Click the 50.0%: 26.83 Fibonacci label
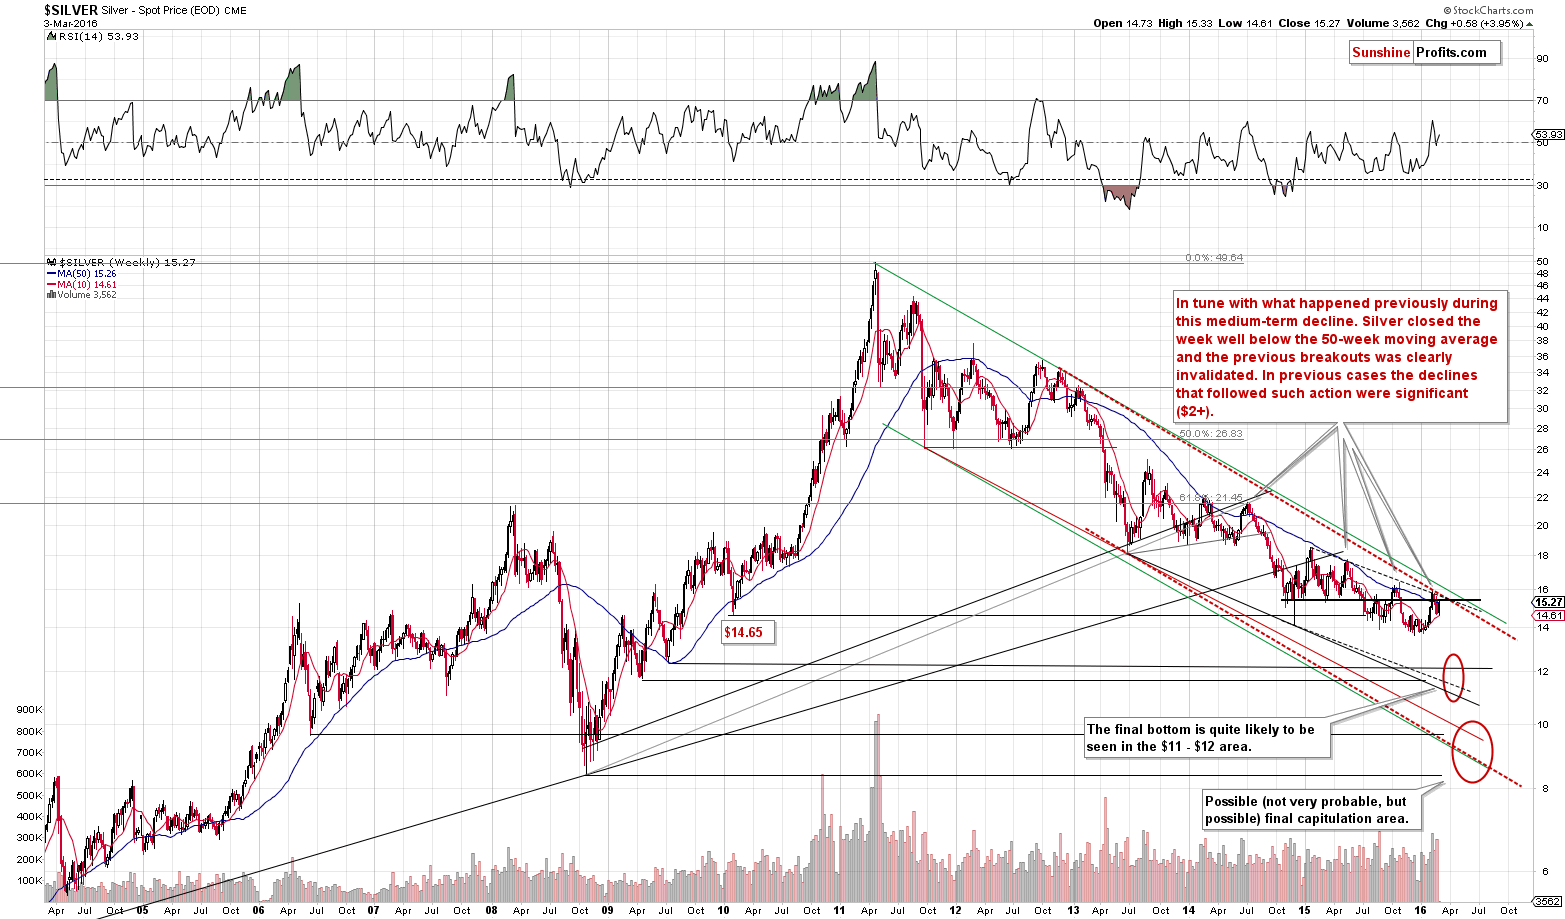 (1210, 434)
